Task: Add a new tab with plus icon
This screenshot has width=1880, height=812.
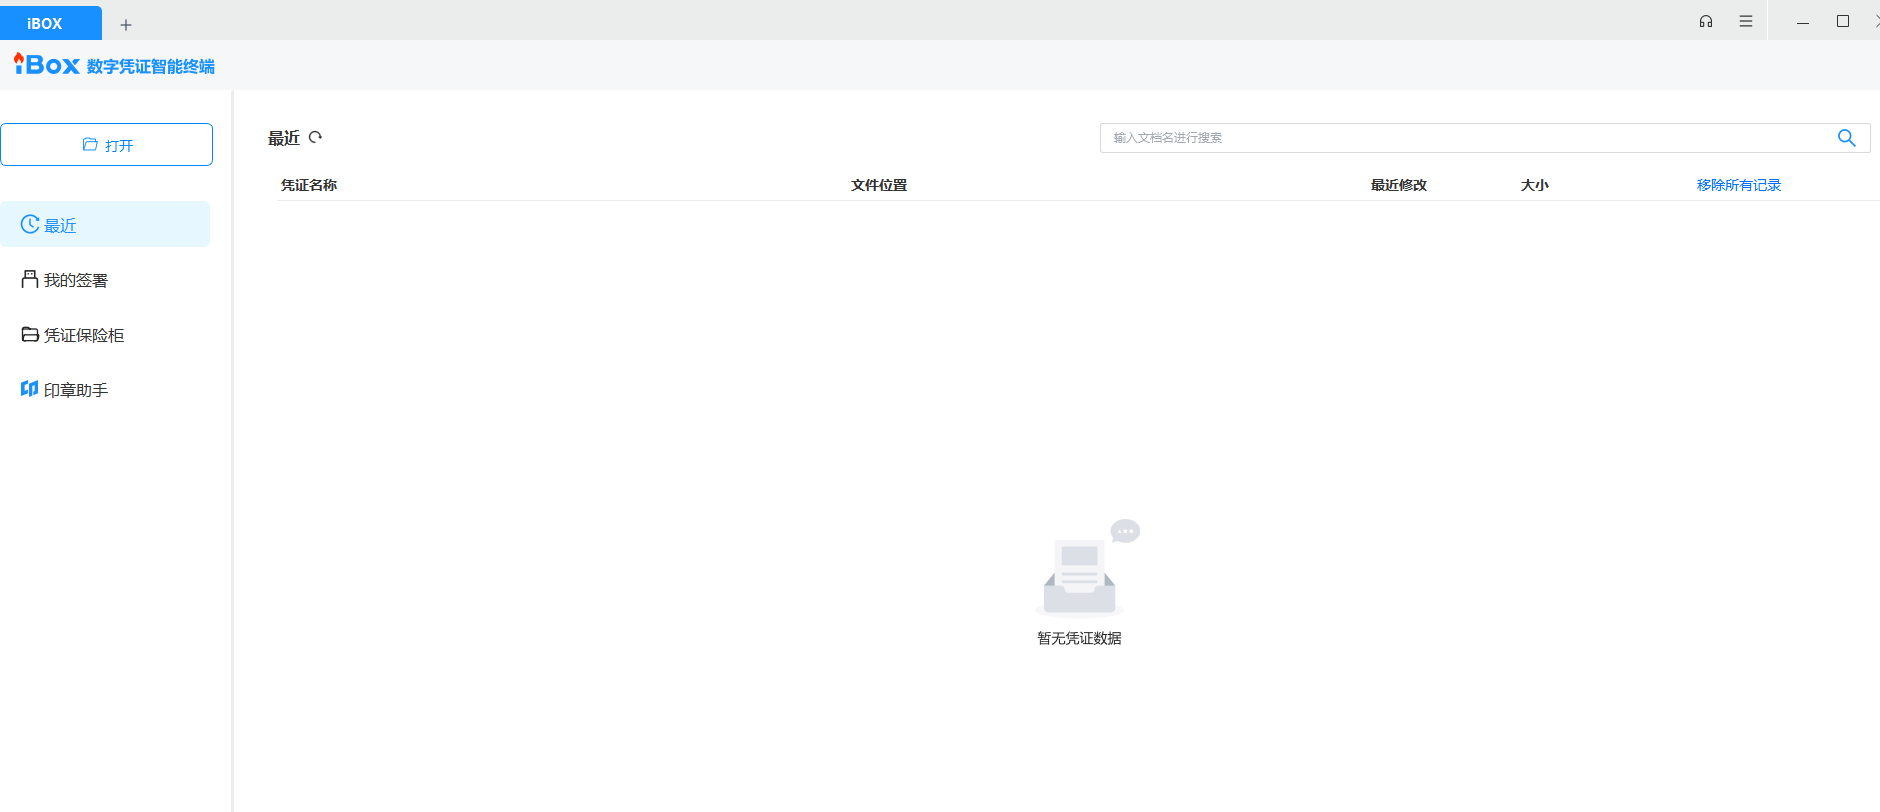Action: coord(126,24)
